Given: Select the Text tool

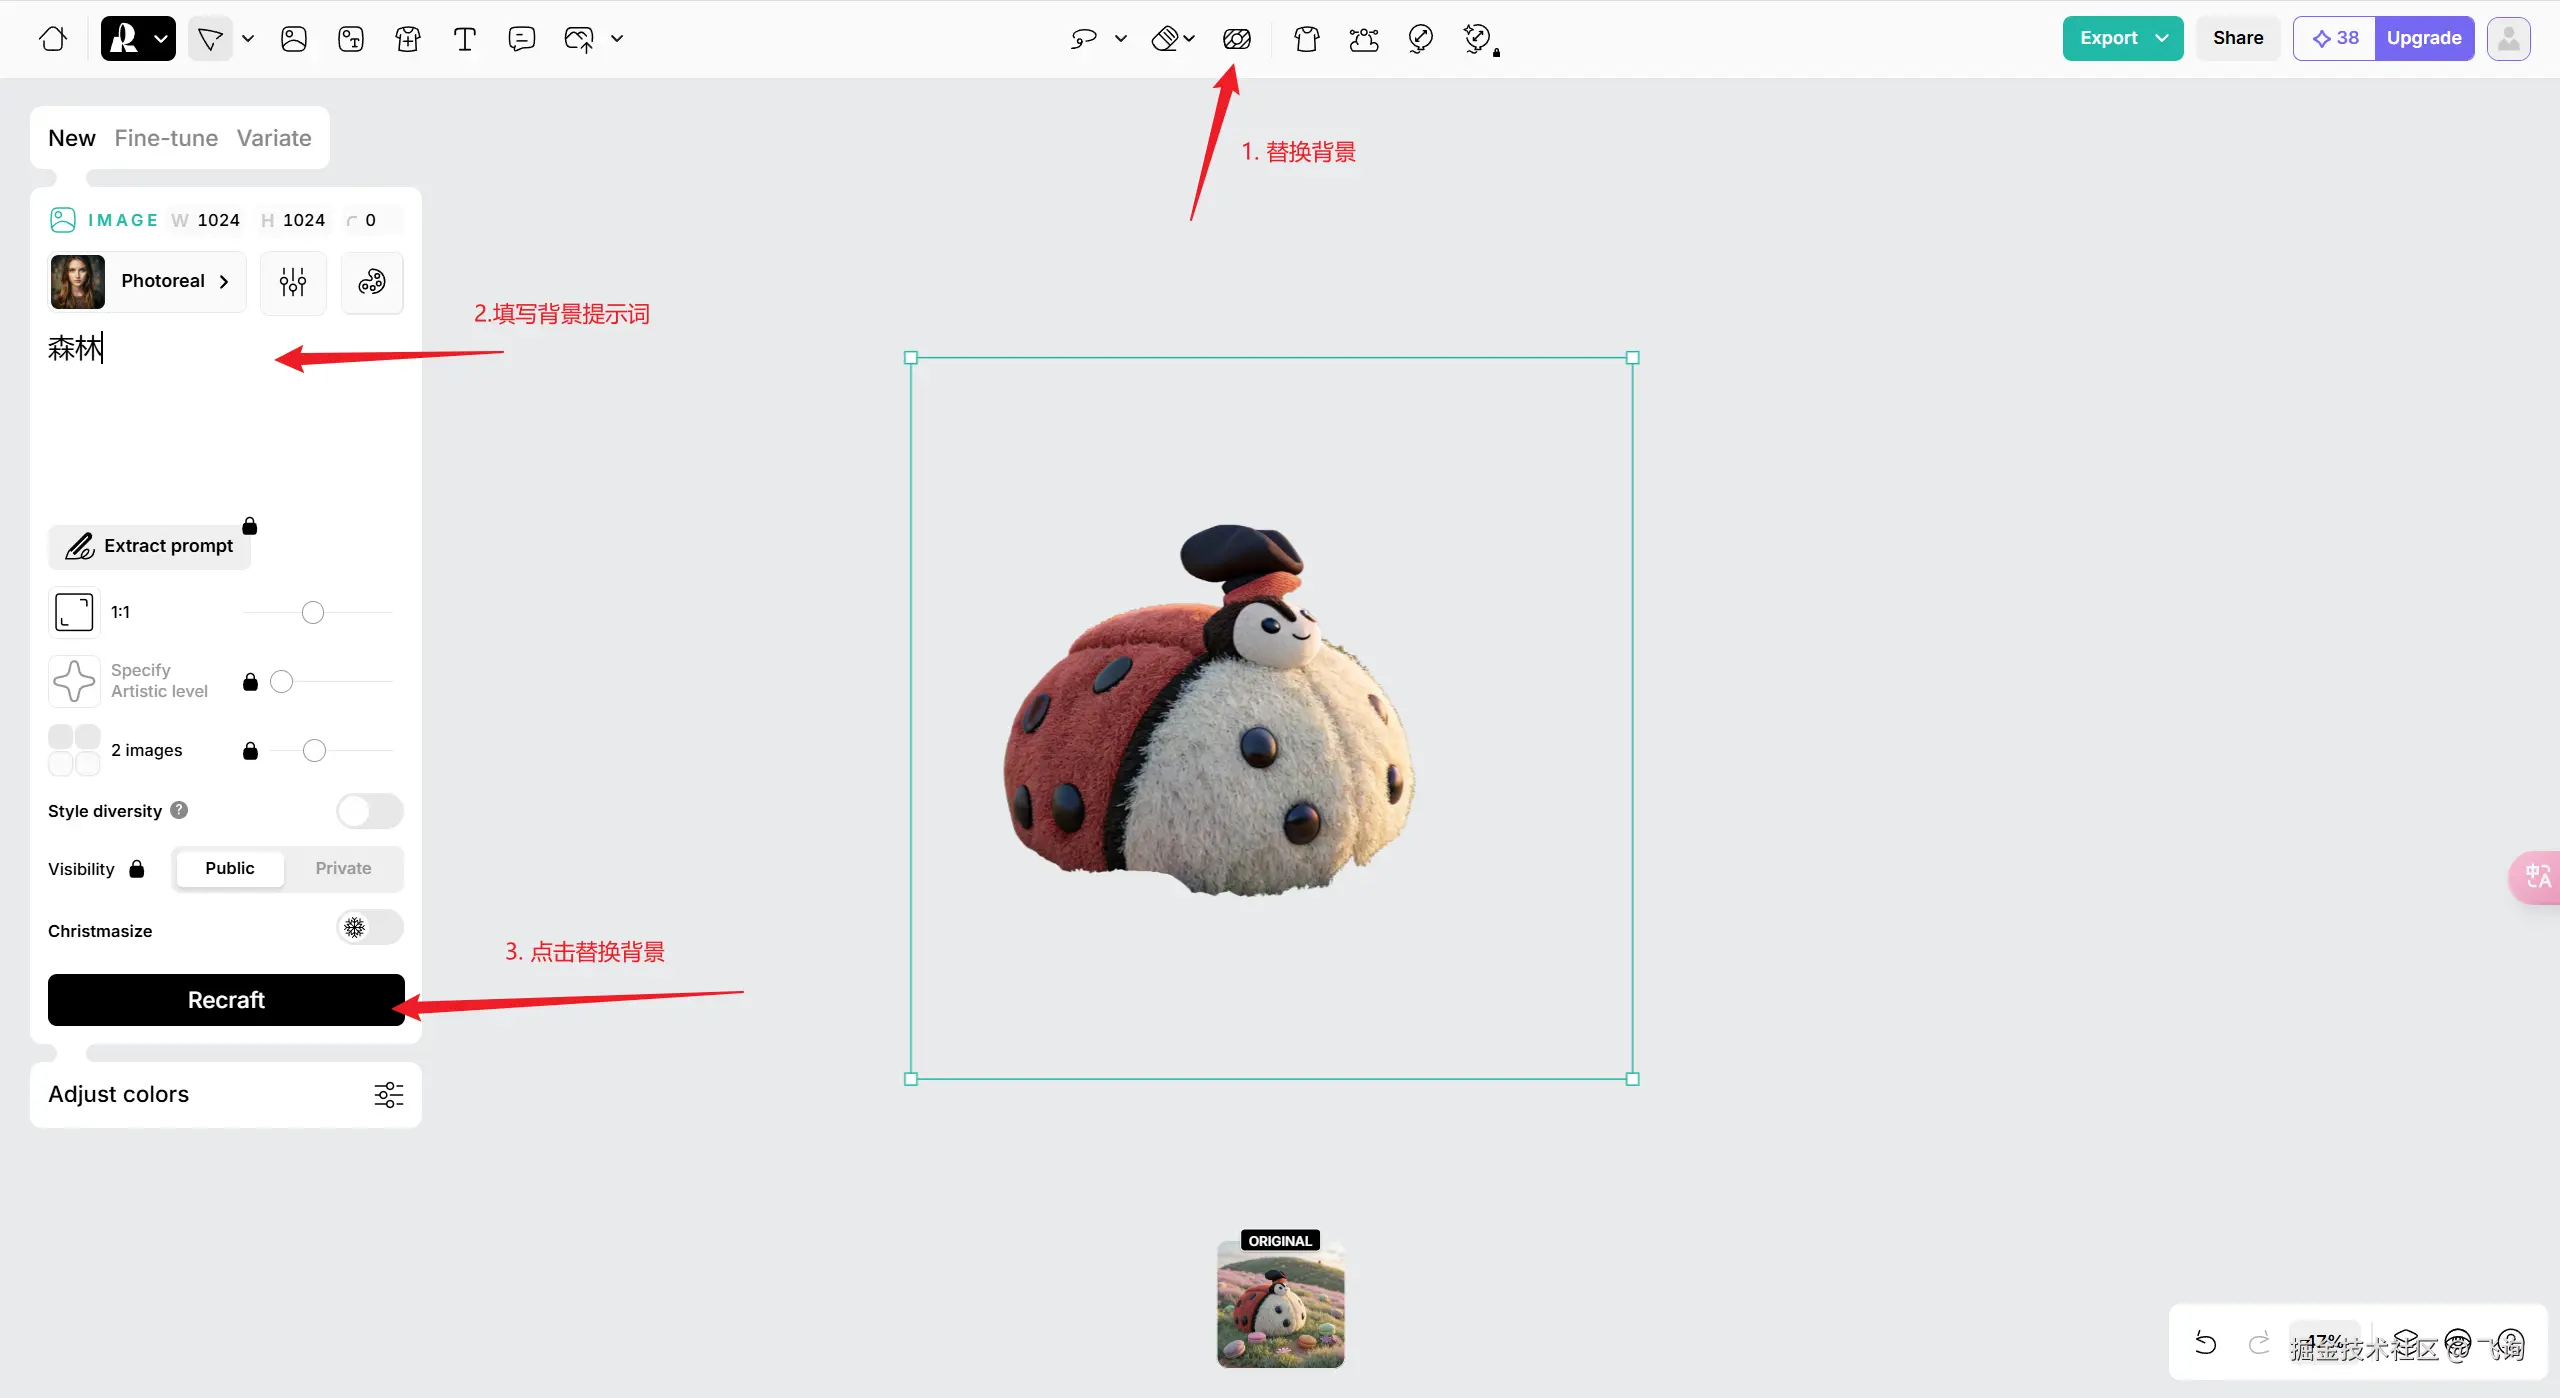Looking at the screenshot, I should point(464,39).
